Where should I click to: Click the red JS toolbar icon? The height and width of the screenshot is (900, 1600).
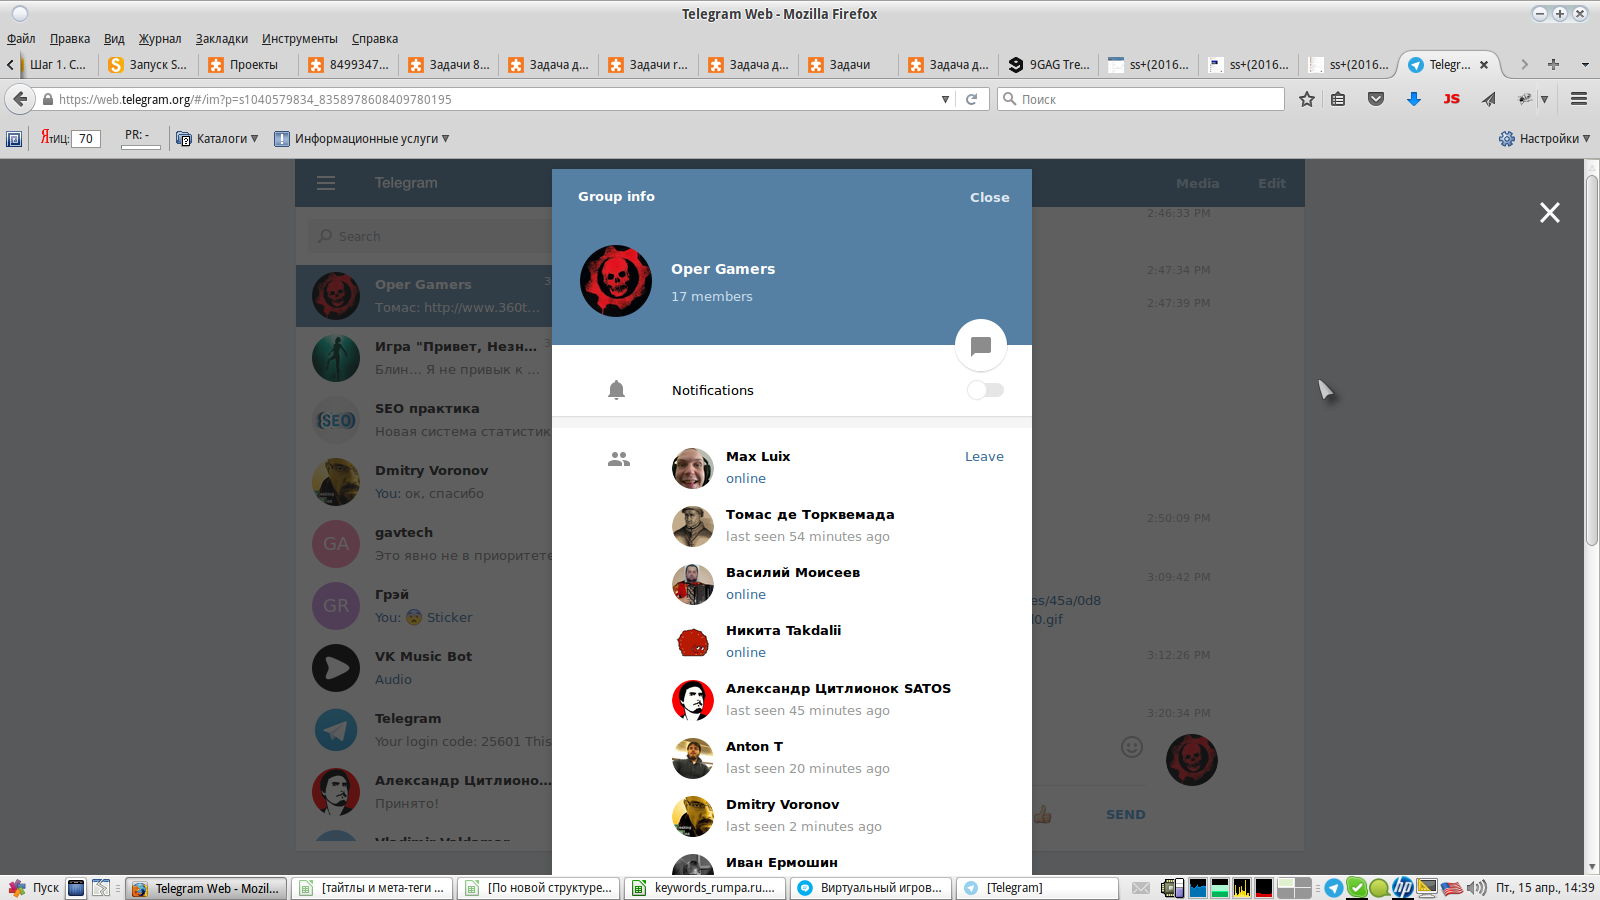[1452, 99]
